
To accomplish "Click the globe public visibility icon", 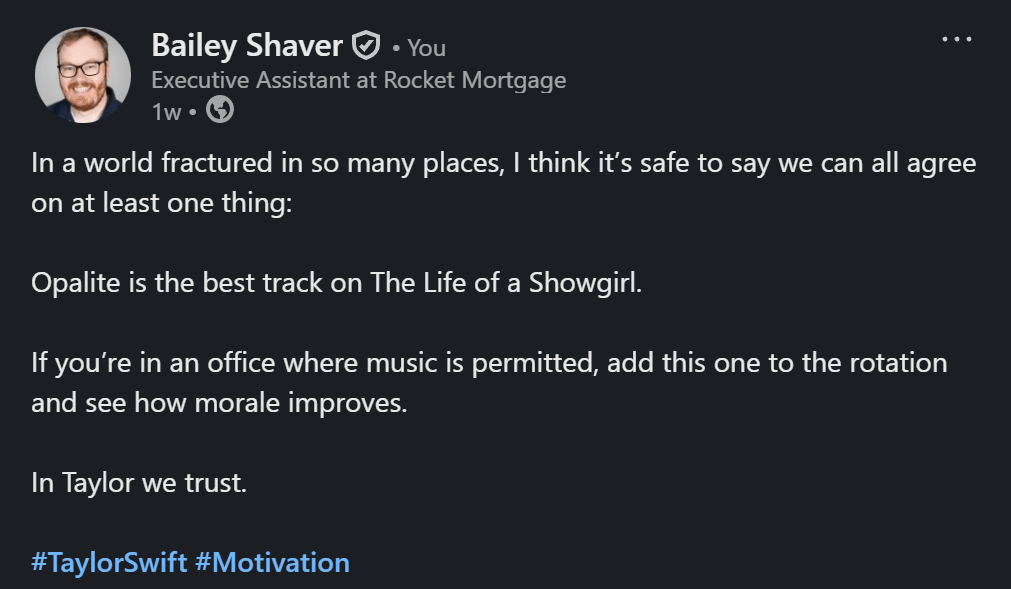I will [220, 111].
